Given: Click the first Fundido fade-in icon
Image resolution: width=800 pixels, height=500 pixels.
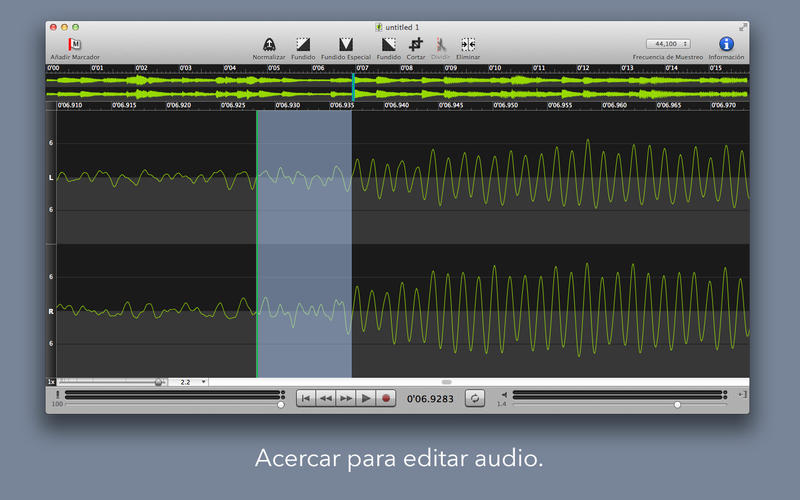Looking at the screenshot, I should pyautogui.click(x=303, y=44).
